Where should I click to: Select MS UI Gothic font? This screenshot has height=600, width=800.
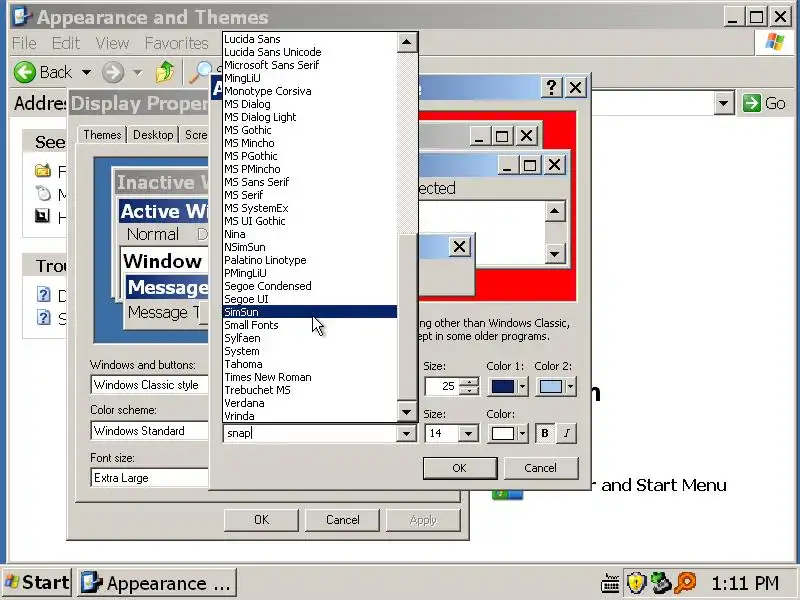coord(310,221)
